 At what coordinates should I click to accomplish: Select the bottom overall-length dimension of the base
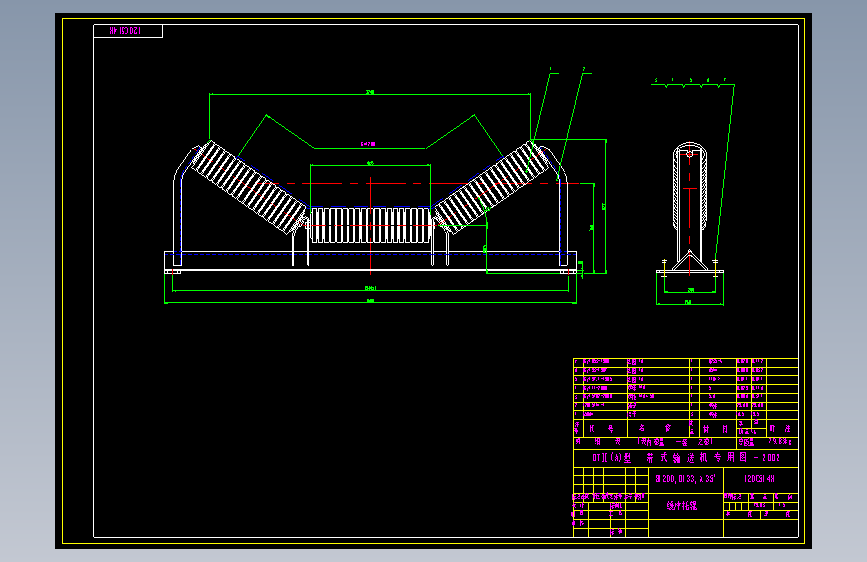(x=370, y=303)
